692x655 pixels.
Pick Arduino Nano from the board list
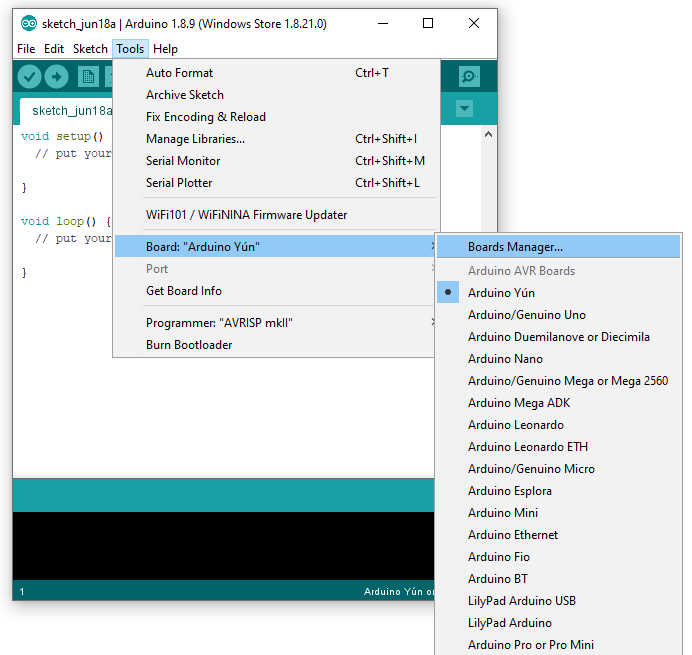[505, 359]
